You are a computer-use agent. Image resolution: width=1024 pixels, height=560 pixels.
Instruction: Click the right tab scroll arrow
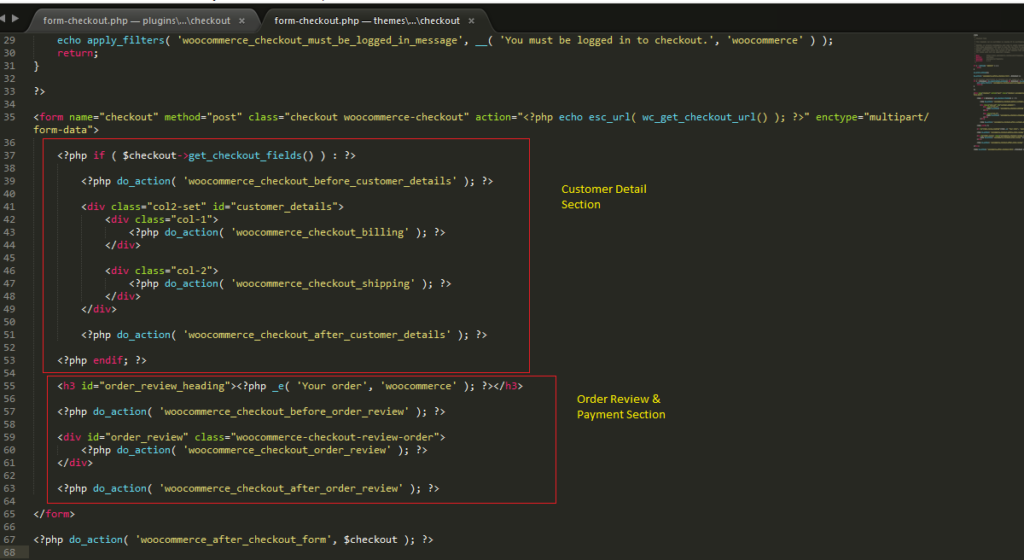click(x=15, y=19)
